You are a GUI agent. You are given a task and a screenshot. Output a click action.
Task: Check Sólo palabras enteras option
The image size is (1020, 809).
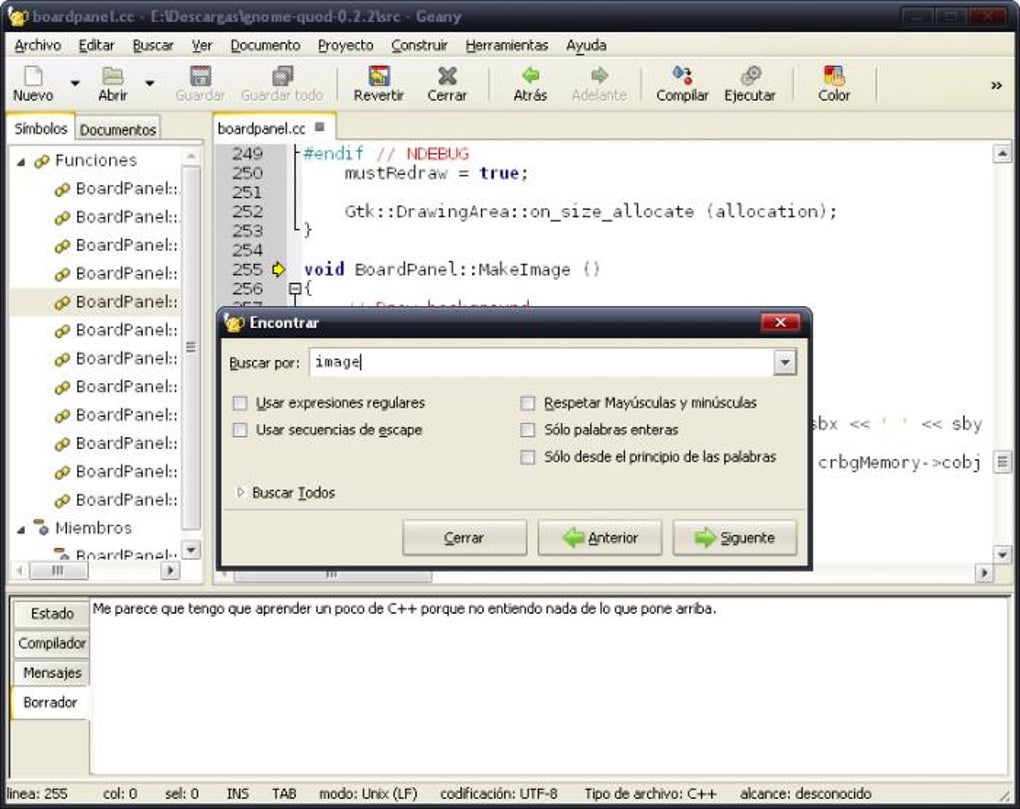coord(528,430)
